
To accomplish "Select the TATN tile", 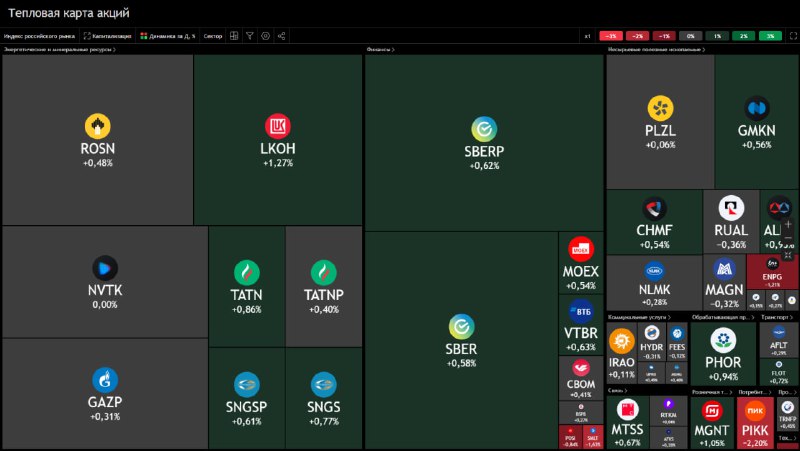I will coord(247,287).
